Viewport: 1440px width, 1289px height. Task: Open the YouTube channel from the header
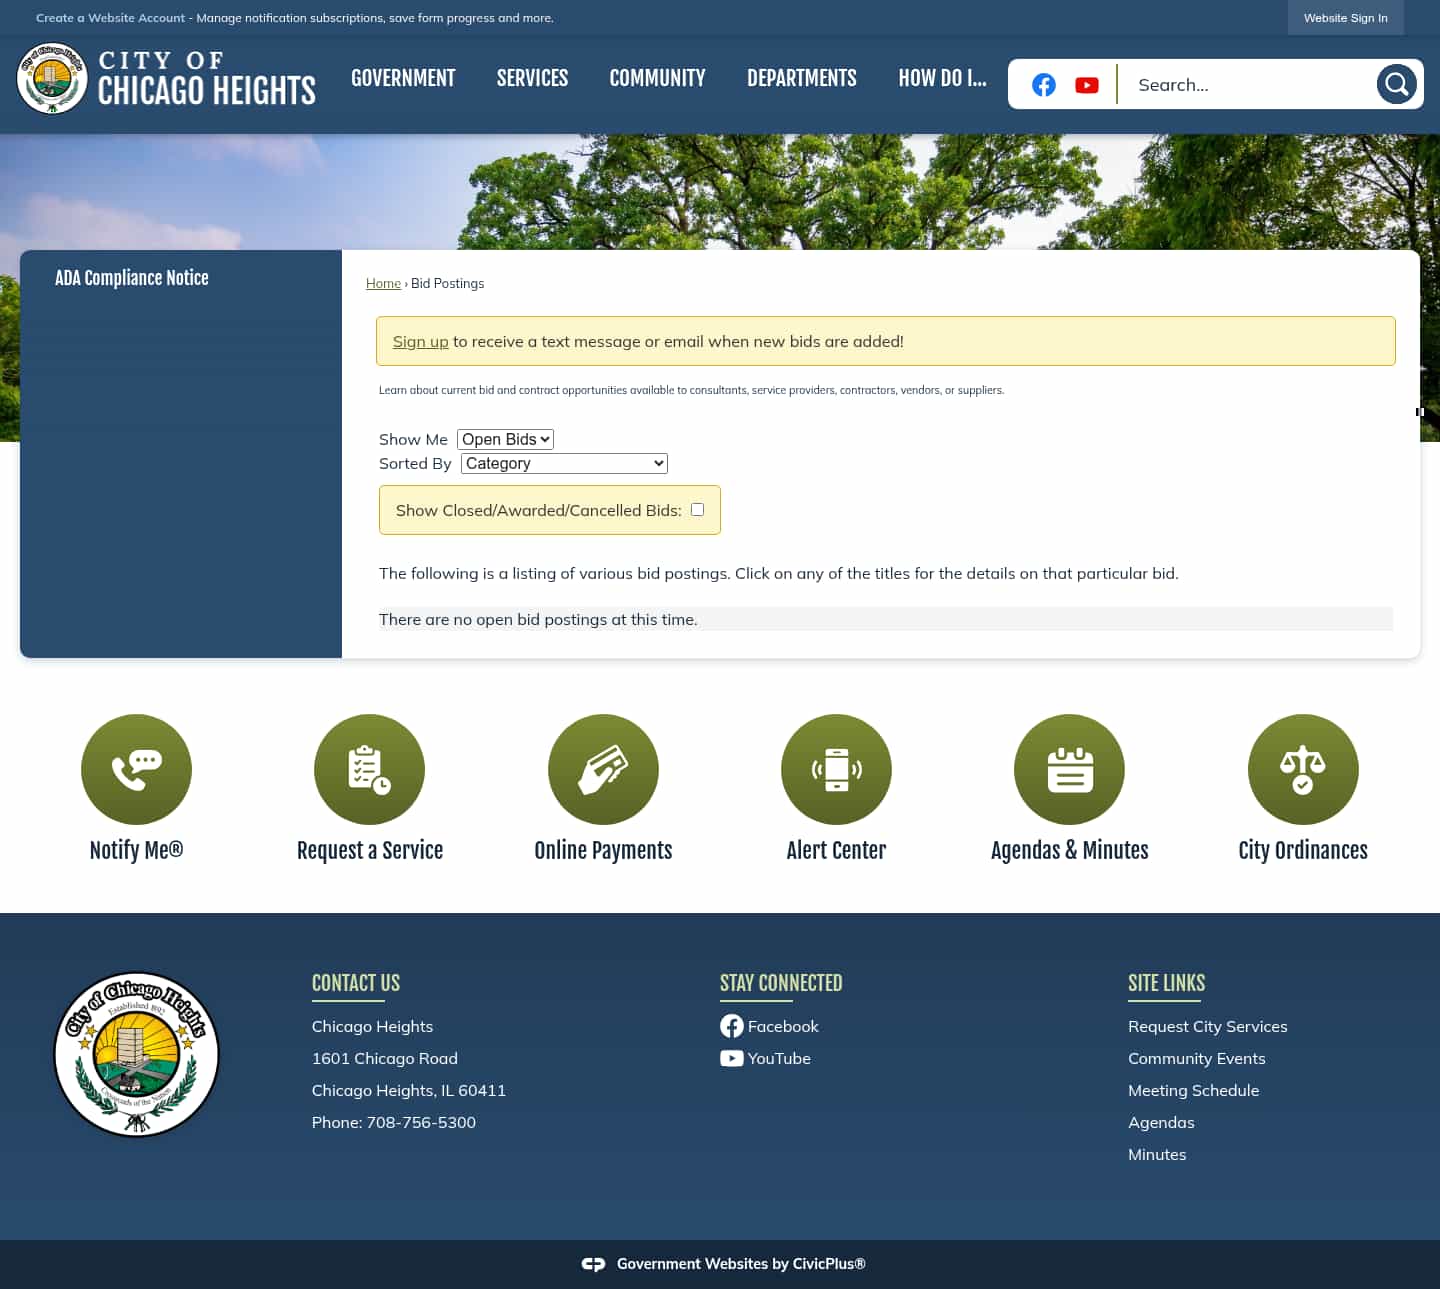(1086, 84)
